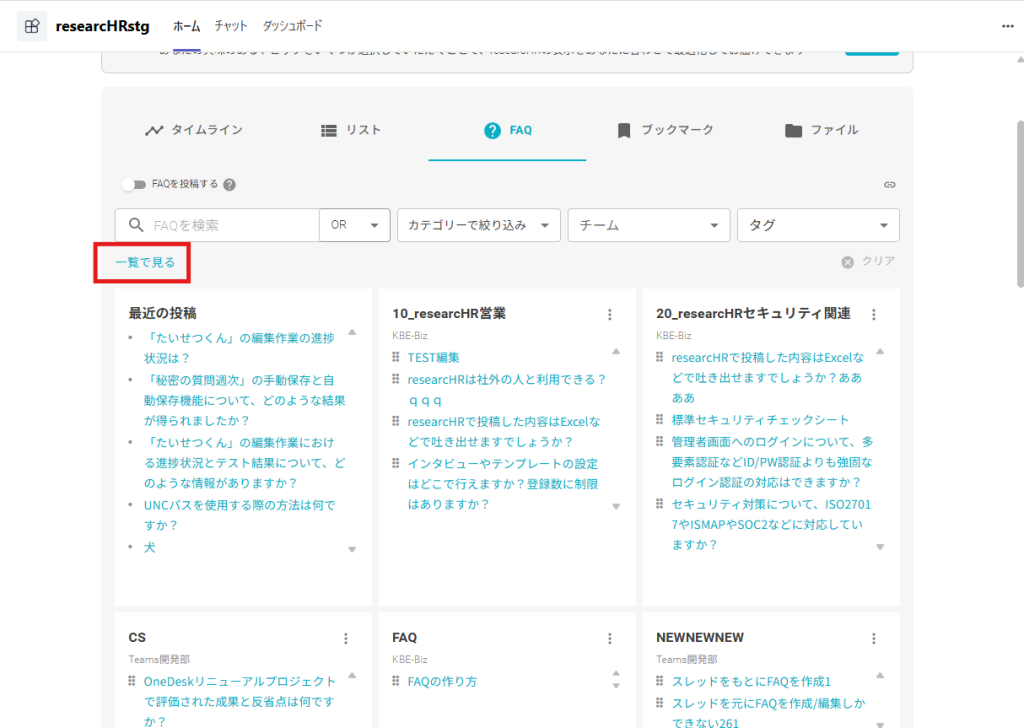Screen dimensions: 1024x728
Task: Click the help icon next to FAQを投稿する
Action: [x=230, y=185]
